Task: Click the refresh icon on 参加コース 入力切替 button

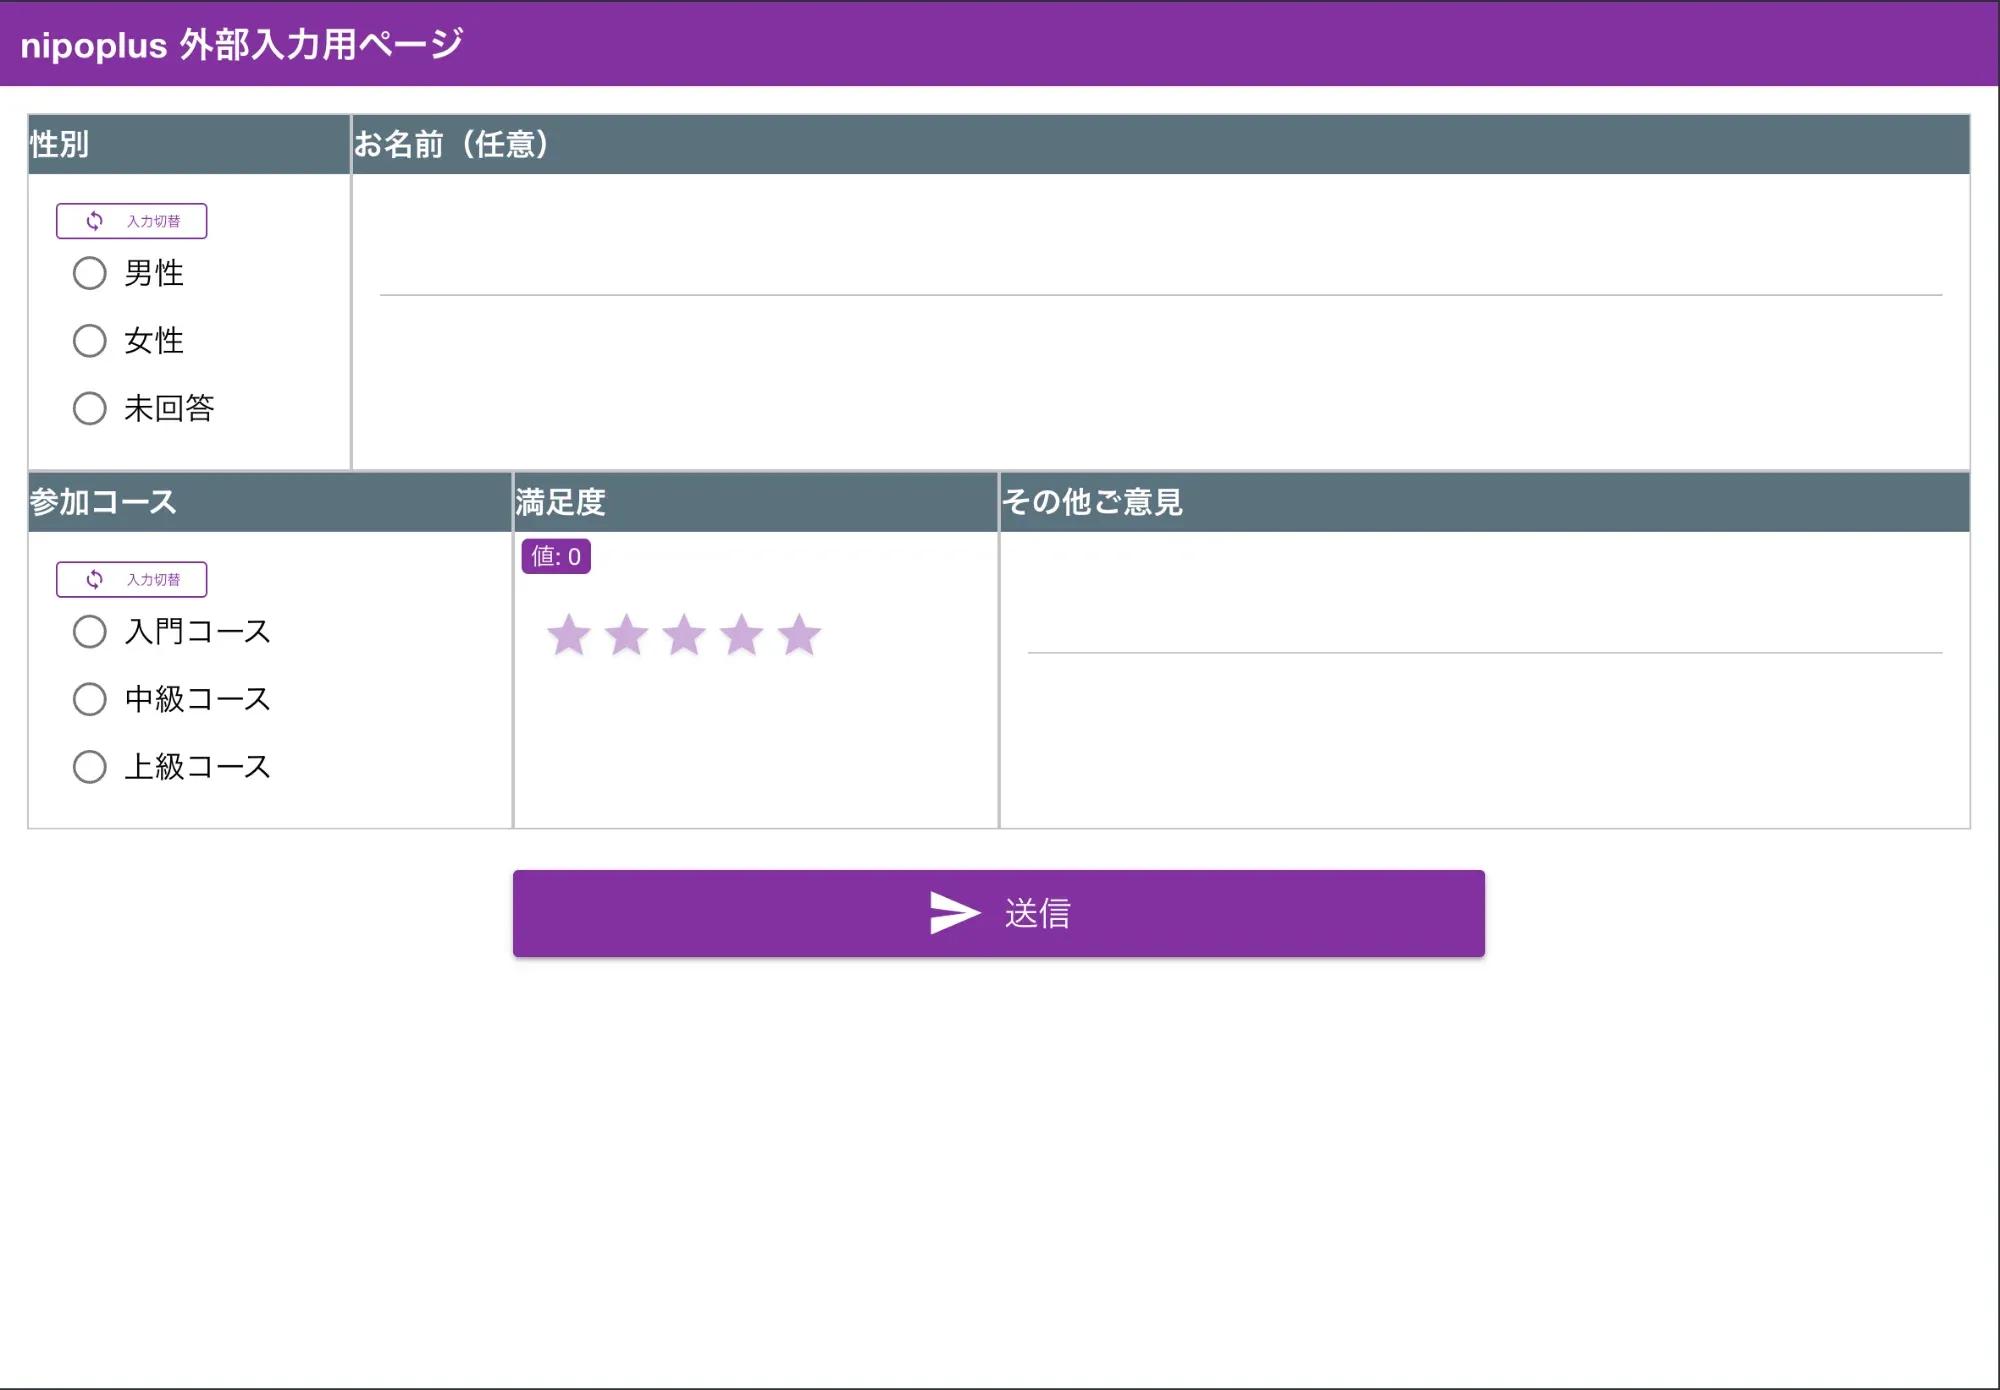Action: tap(93, 578)
